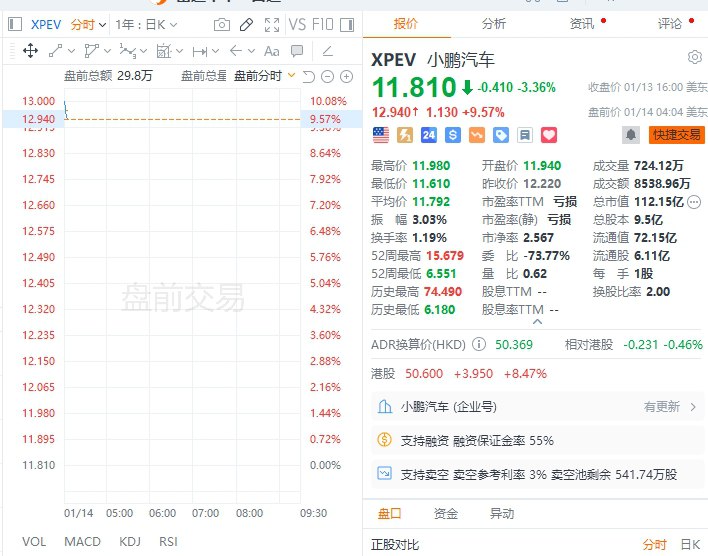Click the 快捷交易 quick trade button
The image size is (708, 556).
[x=676, y=135]
